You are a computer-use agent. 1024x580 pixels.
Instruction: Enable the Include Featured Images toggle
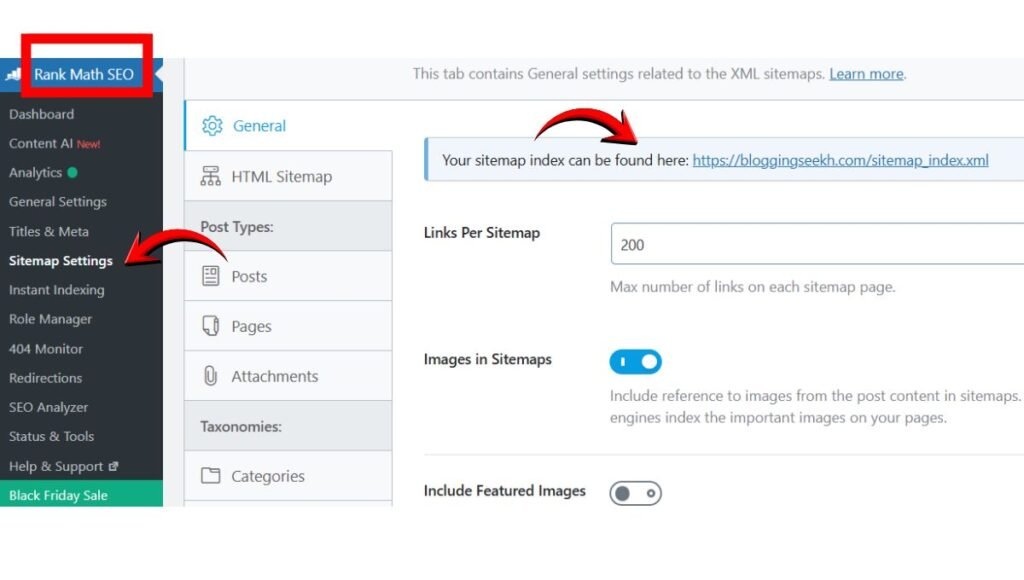click(636, 493)
